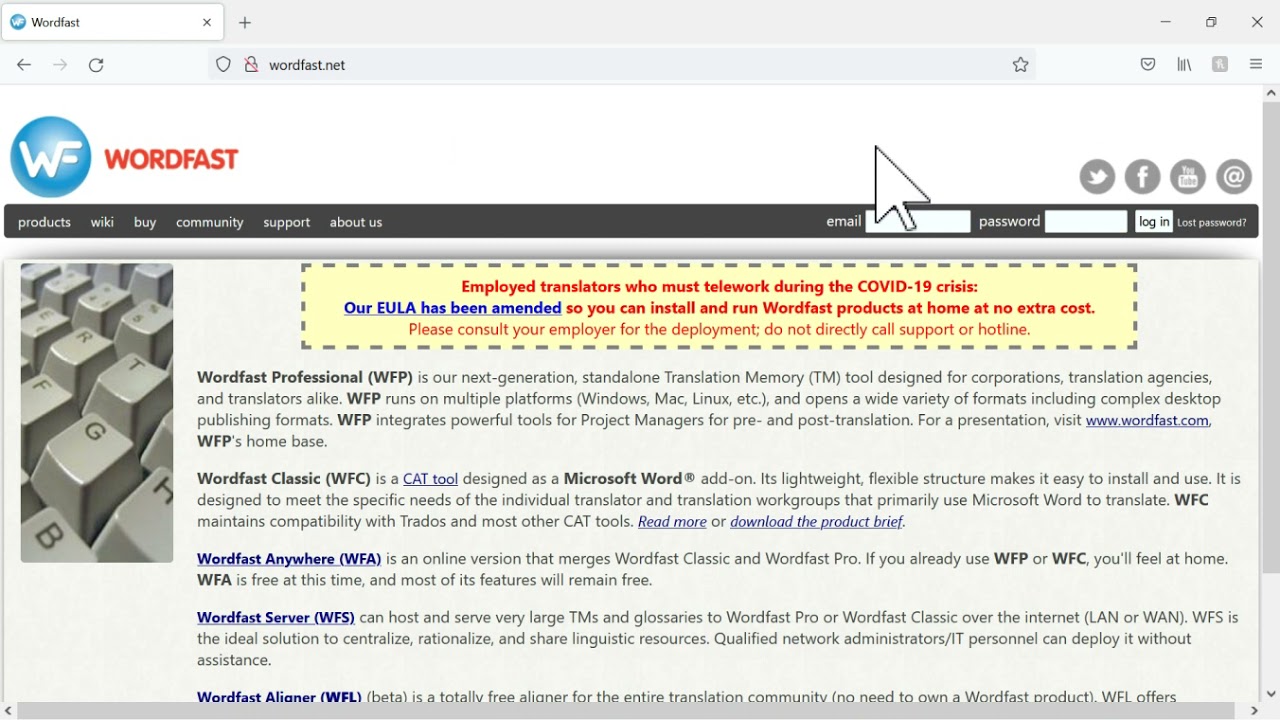The image size is (1280, 720).
Task: Click the account avatar icon in toolbar
Action: click(x=1220, y=65)
